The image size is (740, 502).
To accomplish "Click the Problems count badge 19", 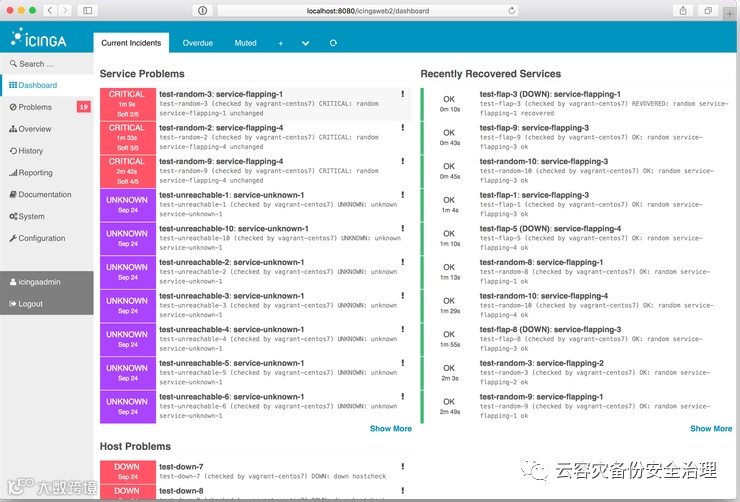I will tap(84, 107).
